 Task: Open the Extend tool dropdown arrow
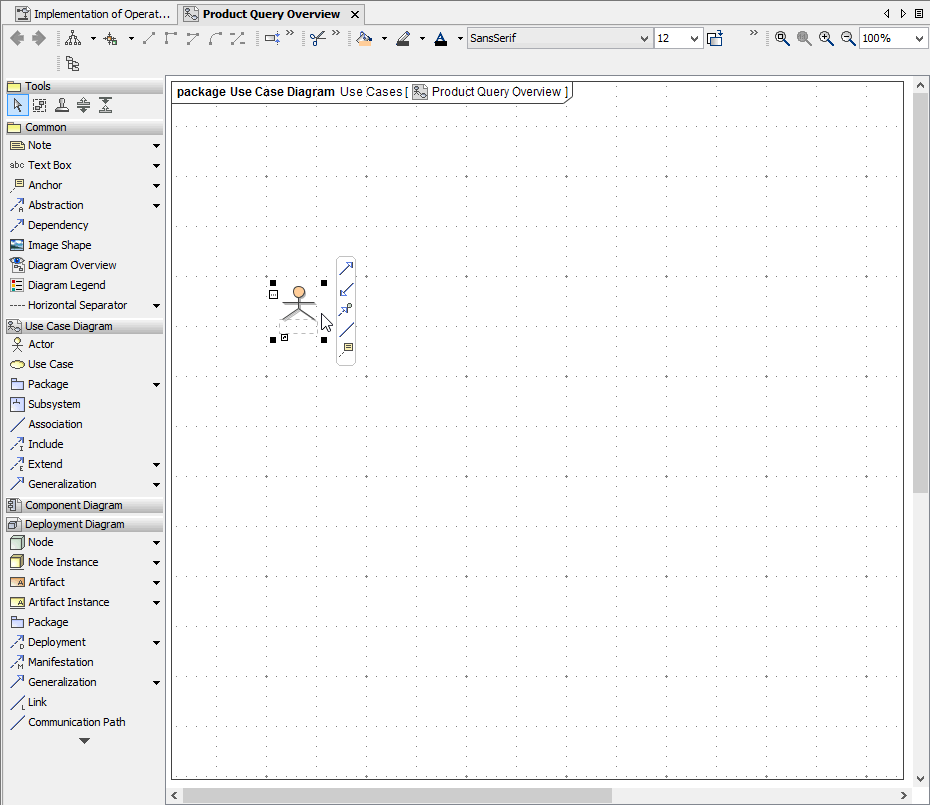156,464
